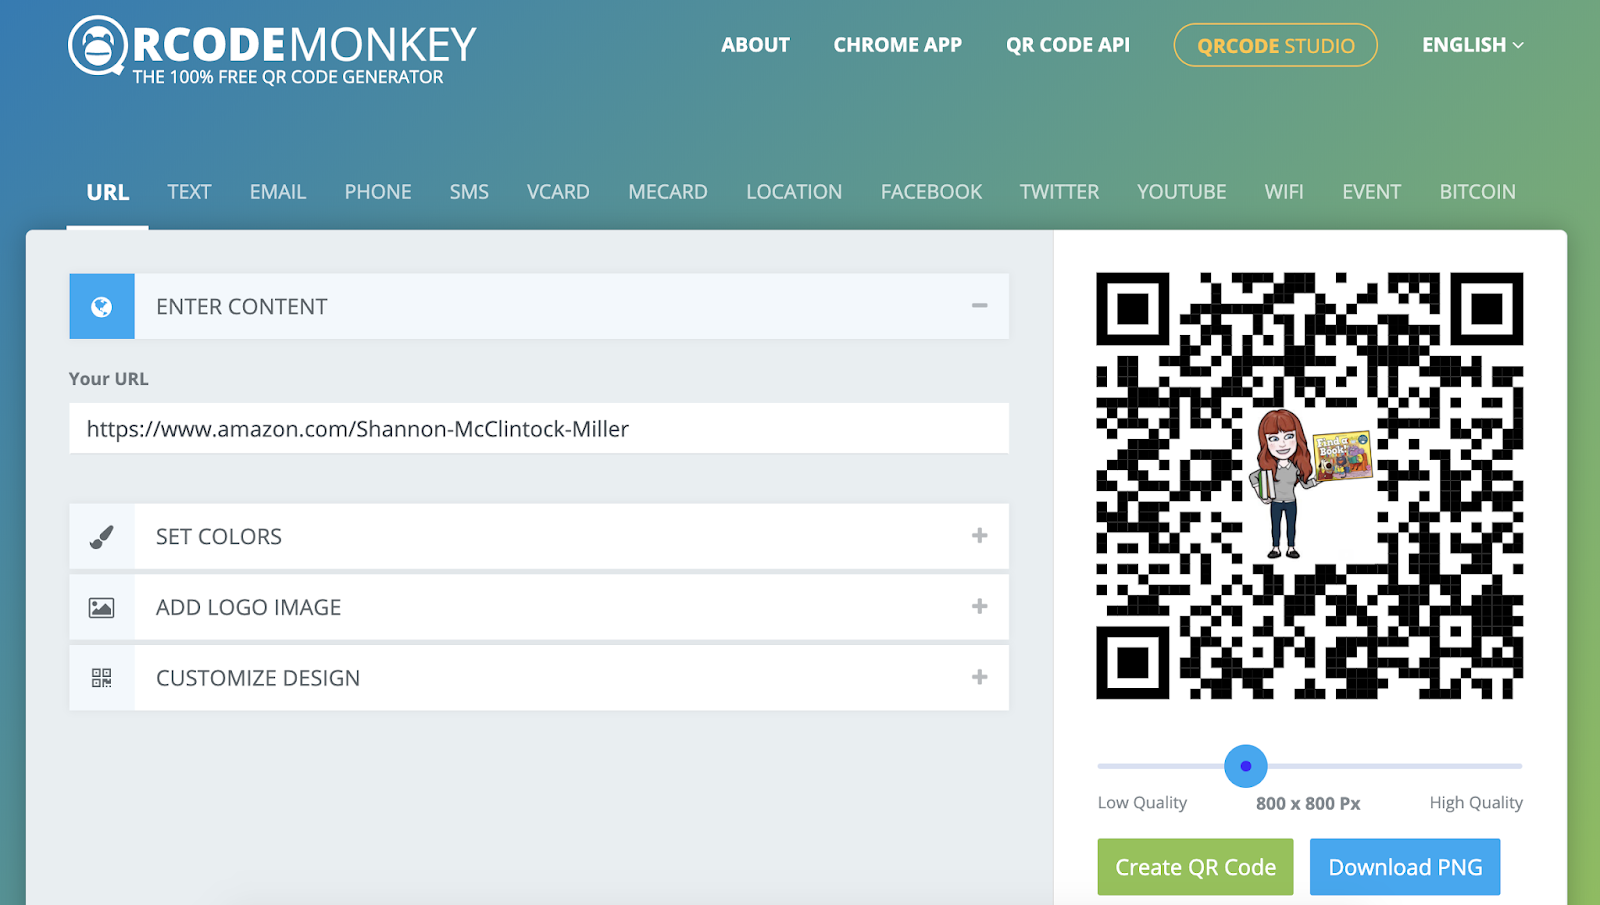
Task: Expand the Customize Design section
Action: pyautogui.click(x=979, y=677)
